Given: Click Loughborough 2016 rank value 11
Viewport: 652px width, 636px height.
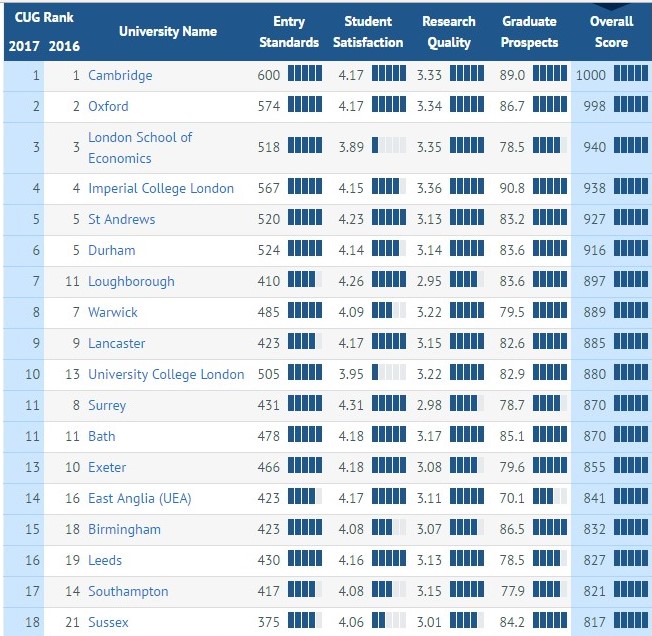Looking at the screenshot, I should pos(72,281).
